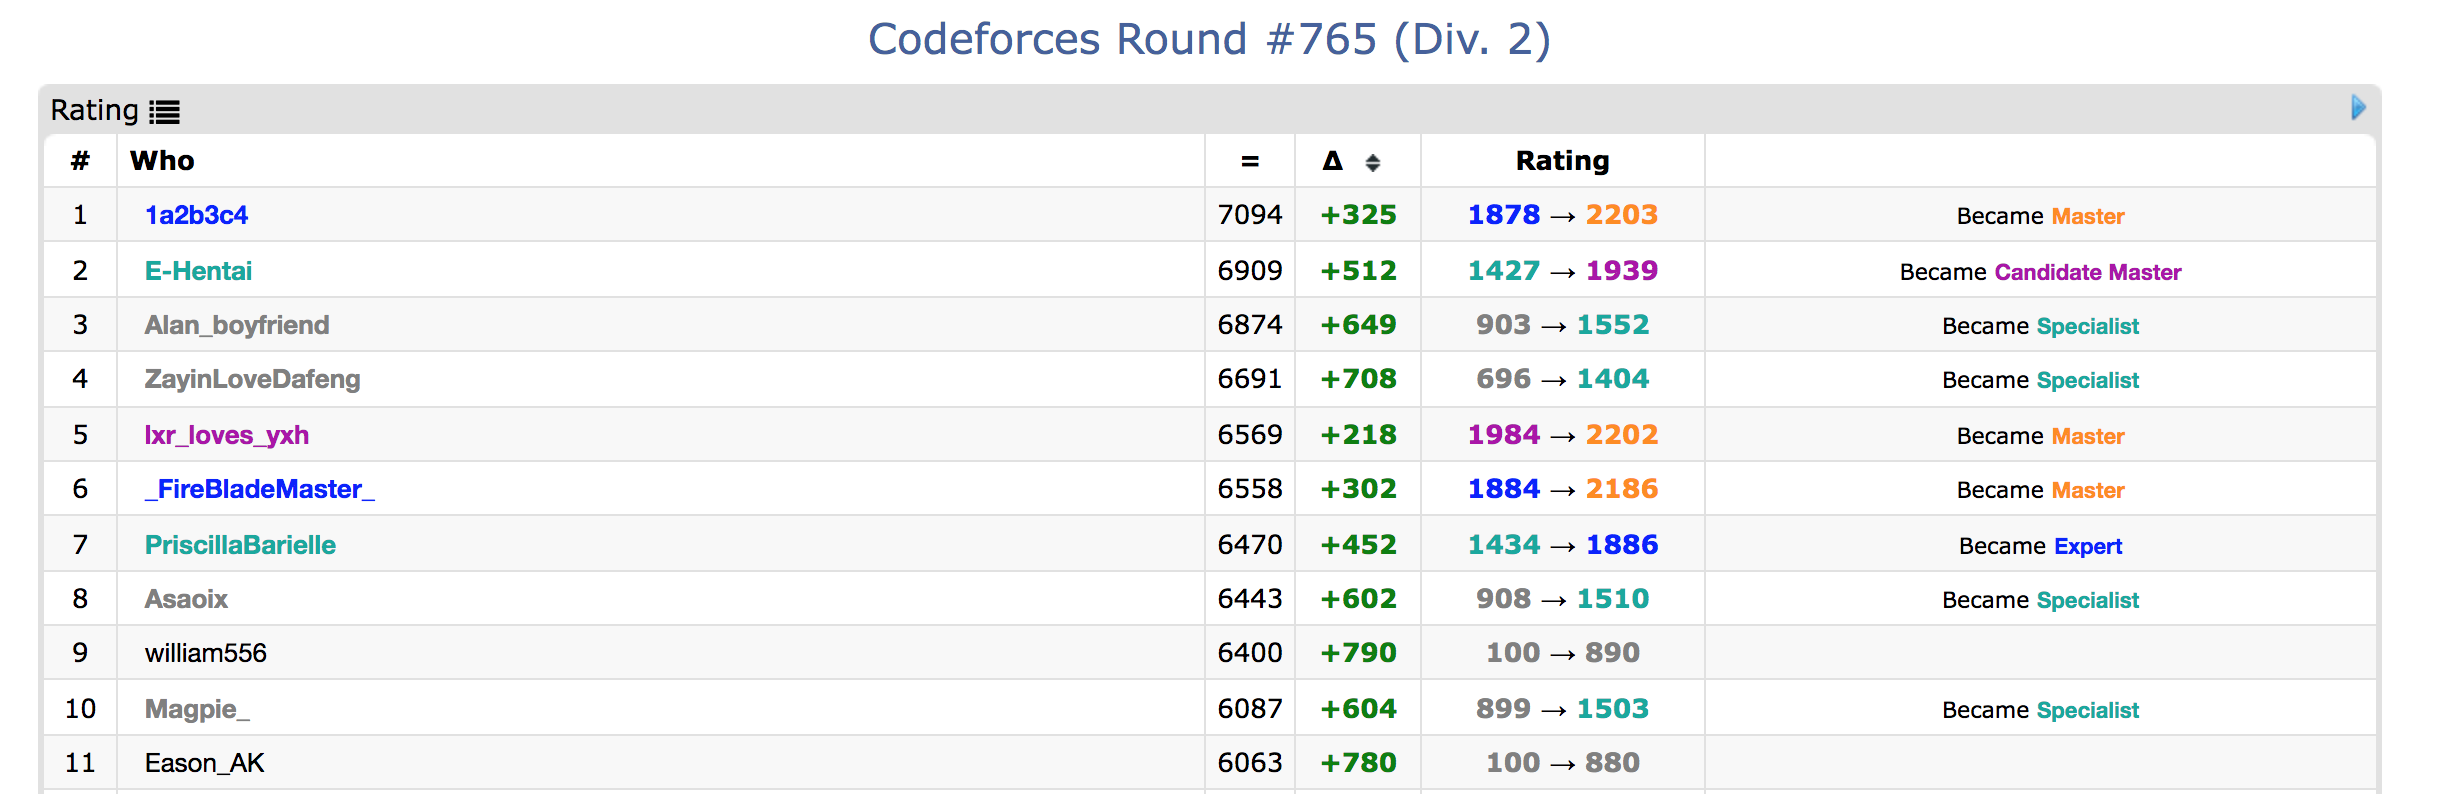The height and width of the screenshot is (794, 2438).
Task: Click old rating 1984 for lxr_loves_yxh
Action: tap(1504, 435)
